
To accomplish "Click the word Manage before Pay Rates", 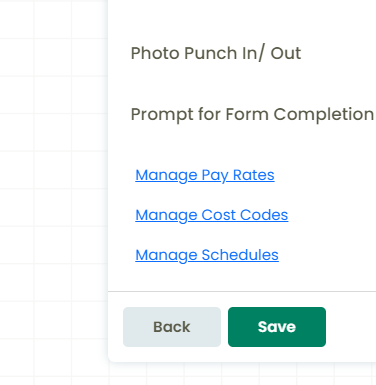I will pos(166,175).
